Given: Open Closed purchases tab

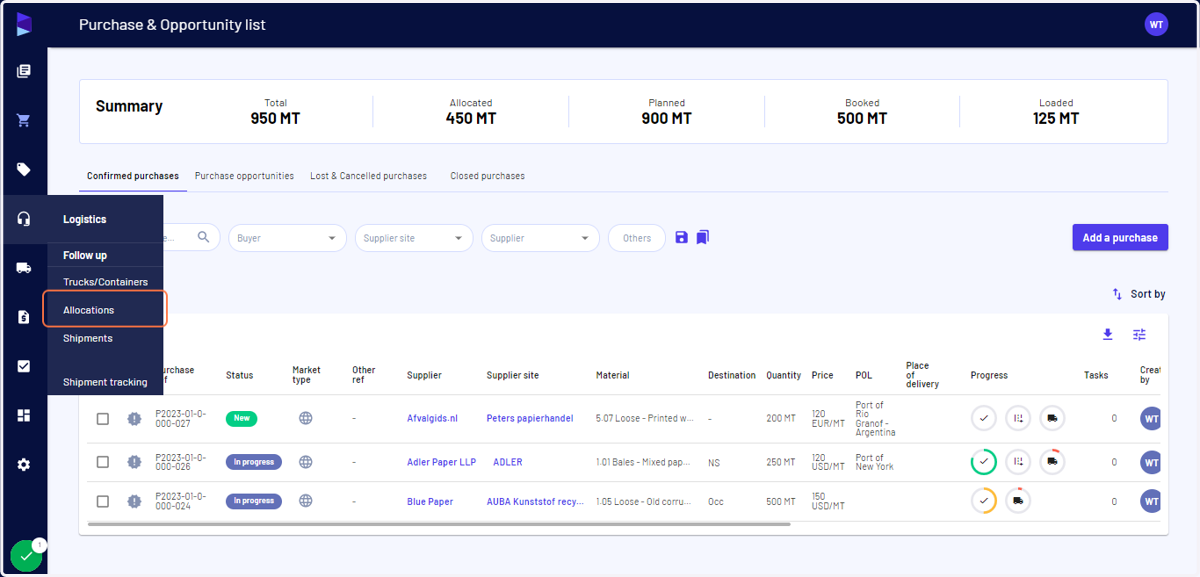Looking at the screenshot, I should [x=487, y=176].
